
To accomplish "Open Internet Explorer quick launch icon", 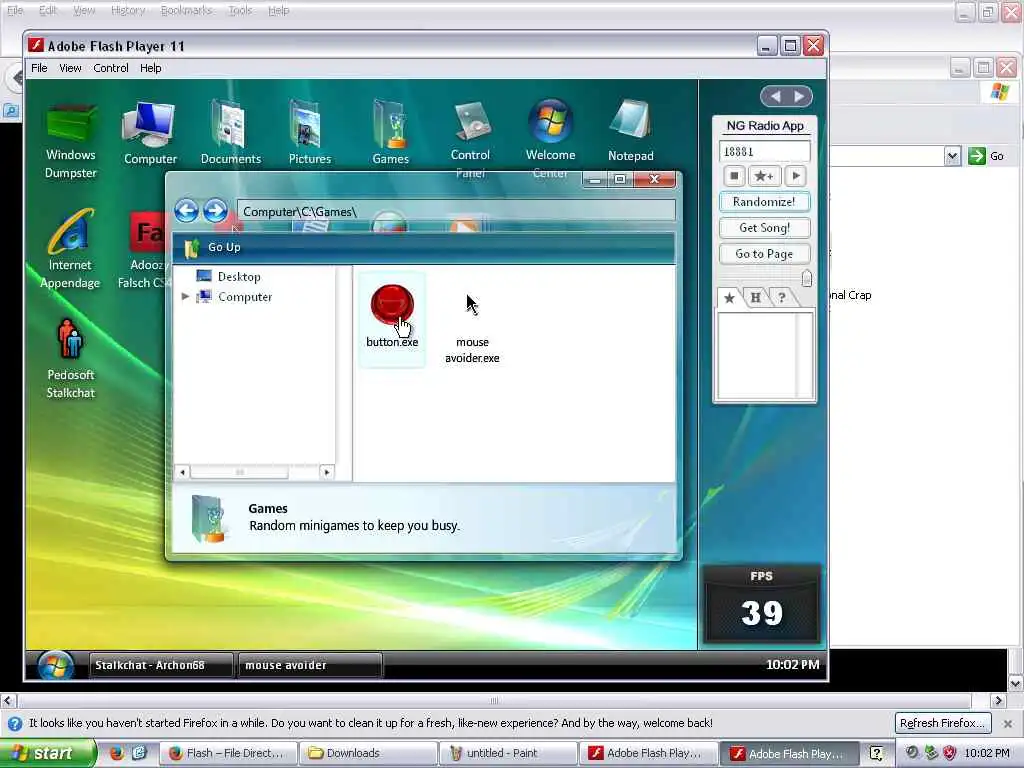I will tap(139, 753).
